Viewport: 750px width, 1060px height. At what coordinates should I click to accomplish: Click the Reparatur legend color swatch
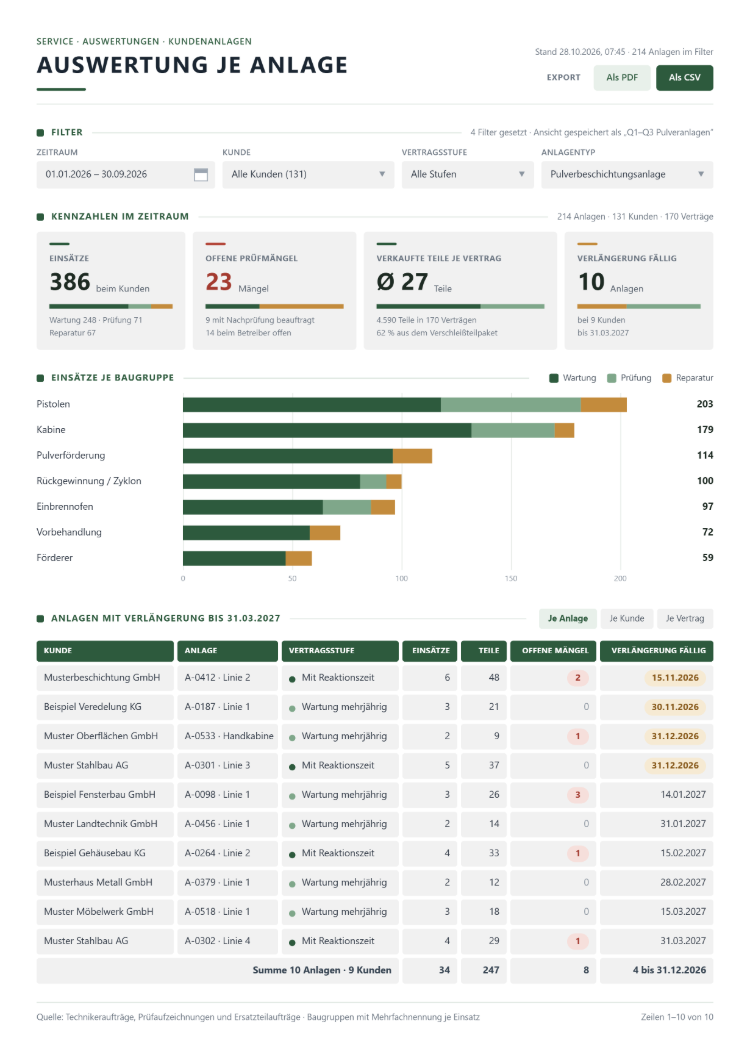coord(666,379)
